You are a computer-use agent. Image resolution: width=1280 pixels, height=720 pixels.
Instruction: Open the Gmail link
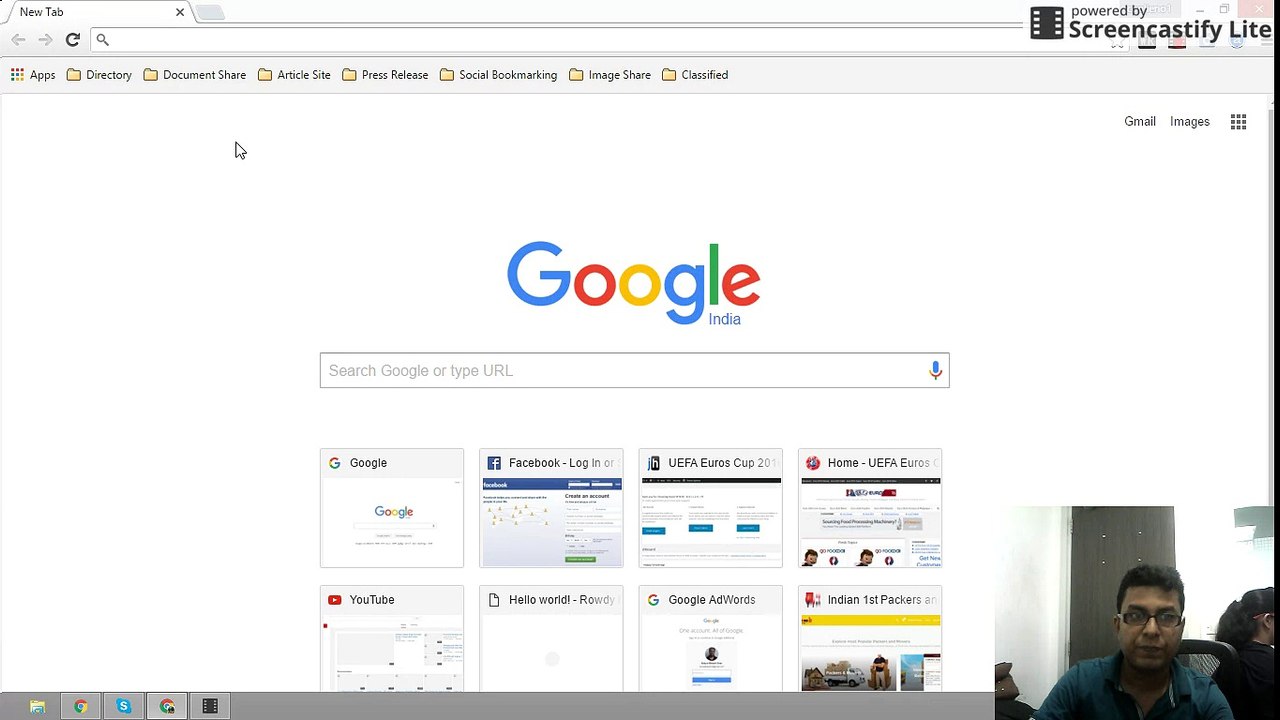click(x=1140, y=121)
